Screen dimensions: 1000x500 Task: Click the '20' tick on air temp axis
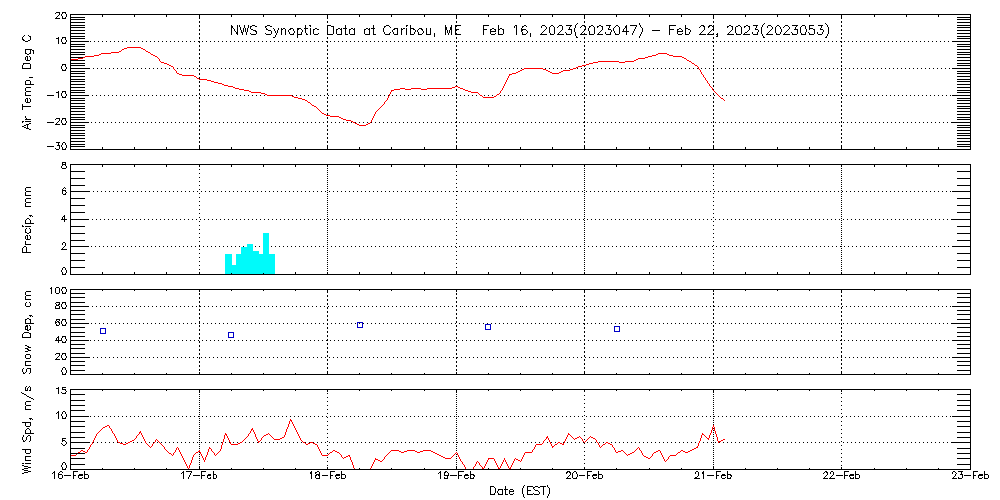click(x=60, y=15)
